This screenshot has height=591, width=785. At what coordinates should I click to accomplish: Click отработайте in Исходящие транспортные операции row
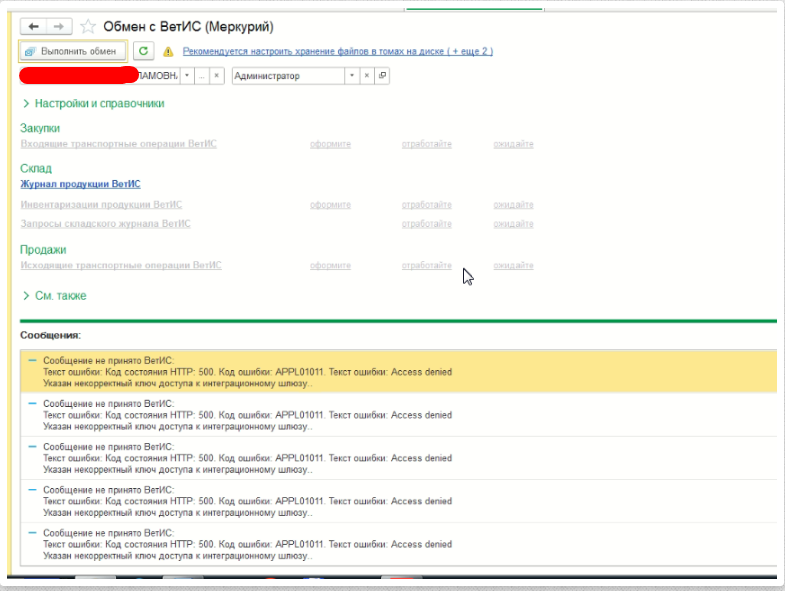pos(427,265)
